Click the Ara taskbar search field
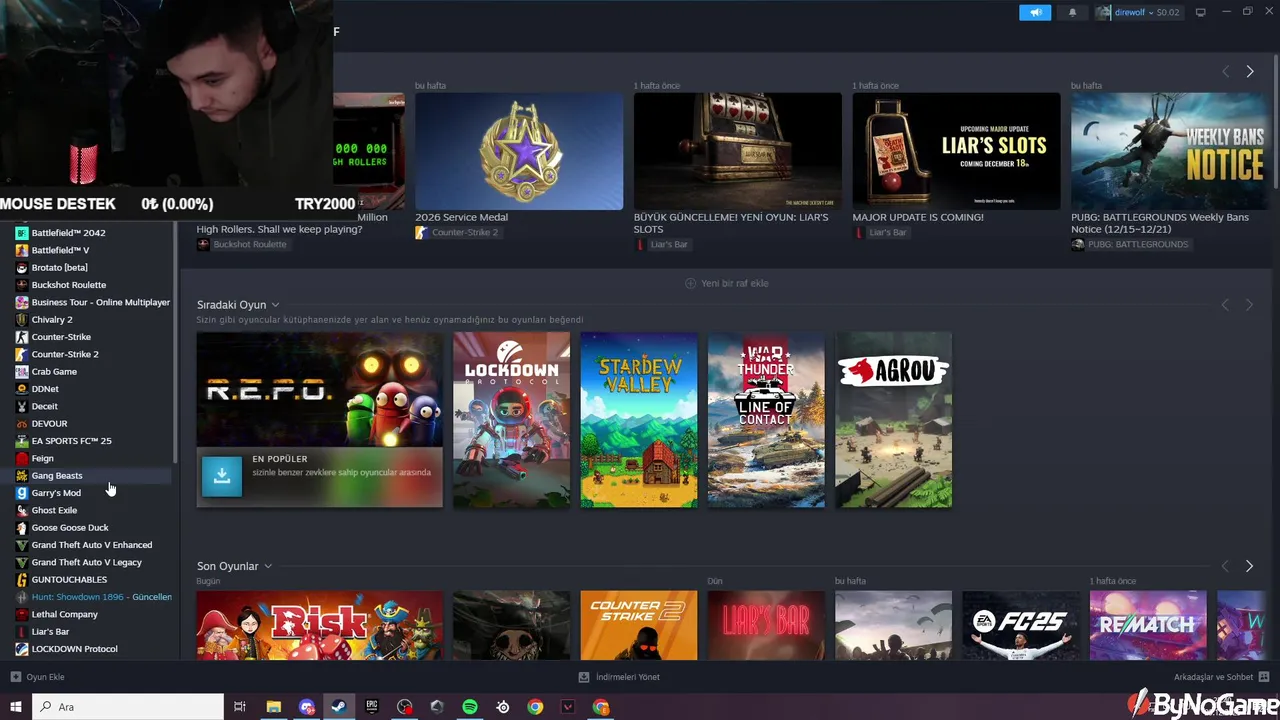 pos(128,707)
